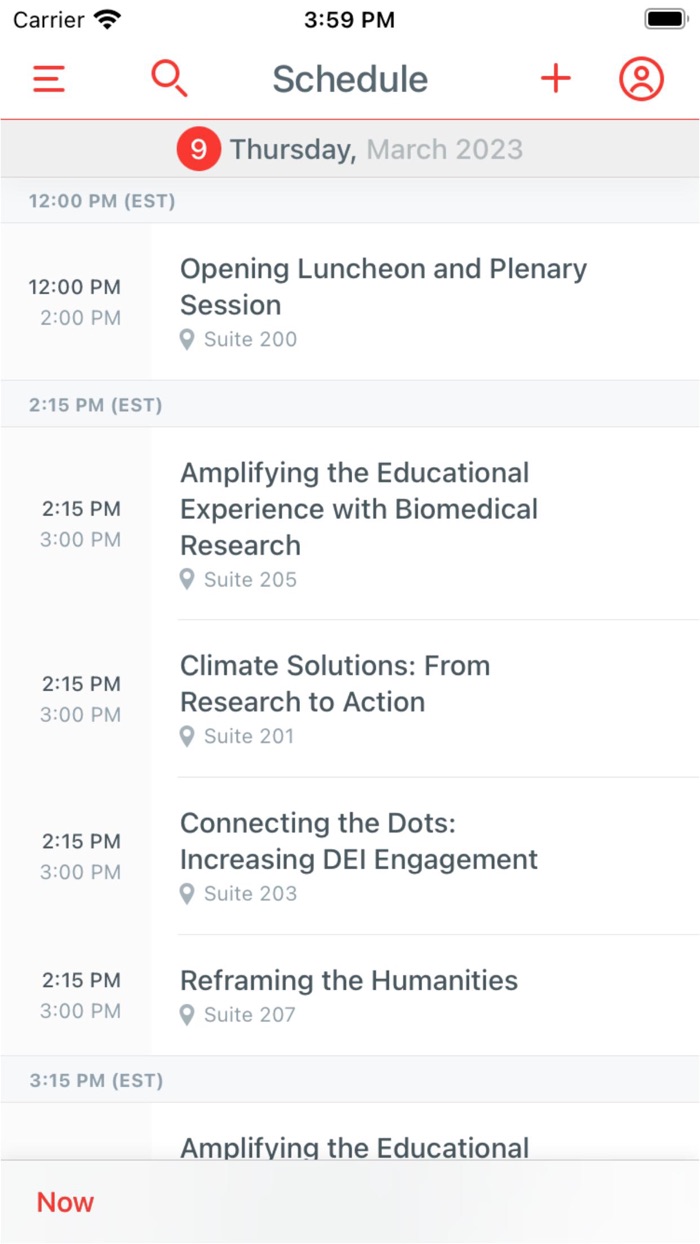Image resolution: width=700 pixels, height=1244 pixels.
Task: Open Climate Solutions: From Research to Action
Action: tap(335, 684)
